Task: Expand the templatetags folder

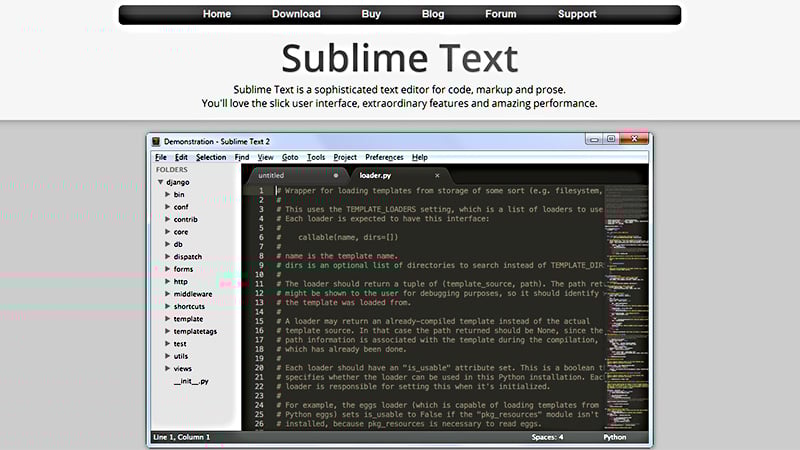Action: [x=168, y=331]
